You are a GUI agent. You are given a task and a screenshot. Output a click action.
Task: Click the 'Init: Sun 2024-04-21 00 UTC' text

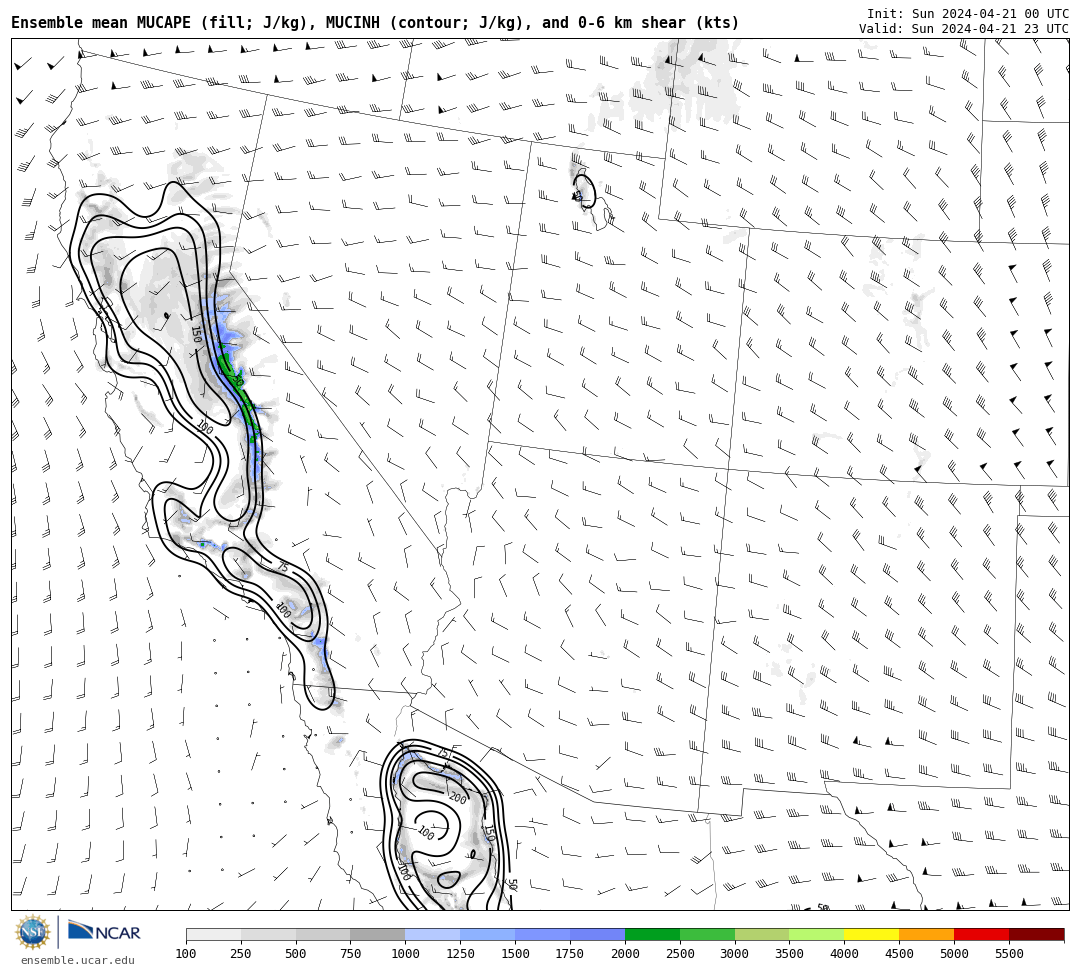point(968,13)
